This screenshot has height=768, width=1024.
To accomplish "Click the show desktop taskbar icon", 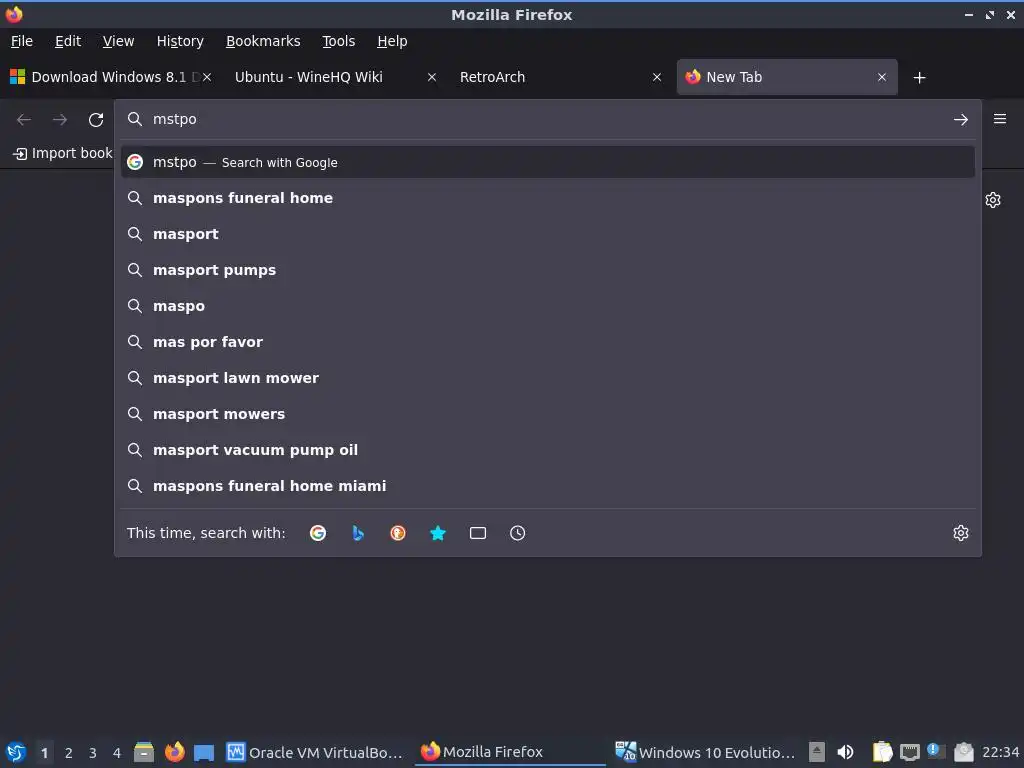I will pyautogui.click(x=204, y=753).
